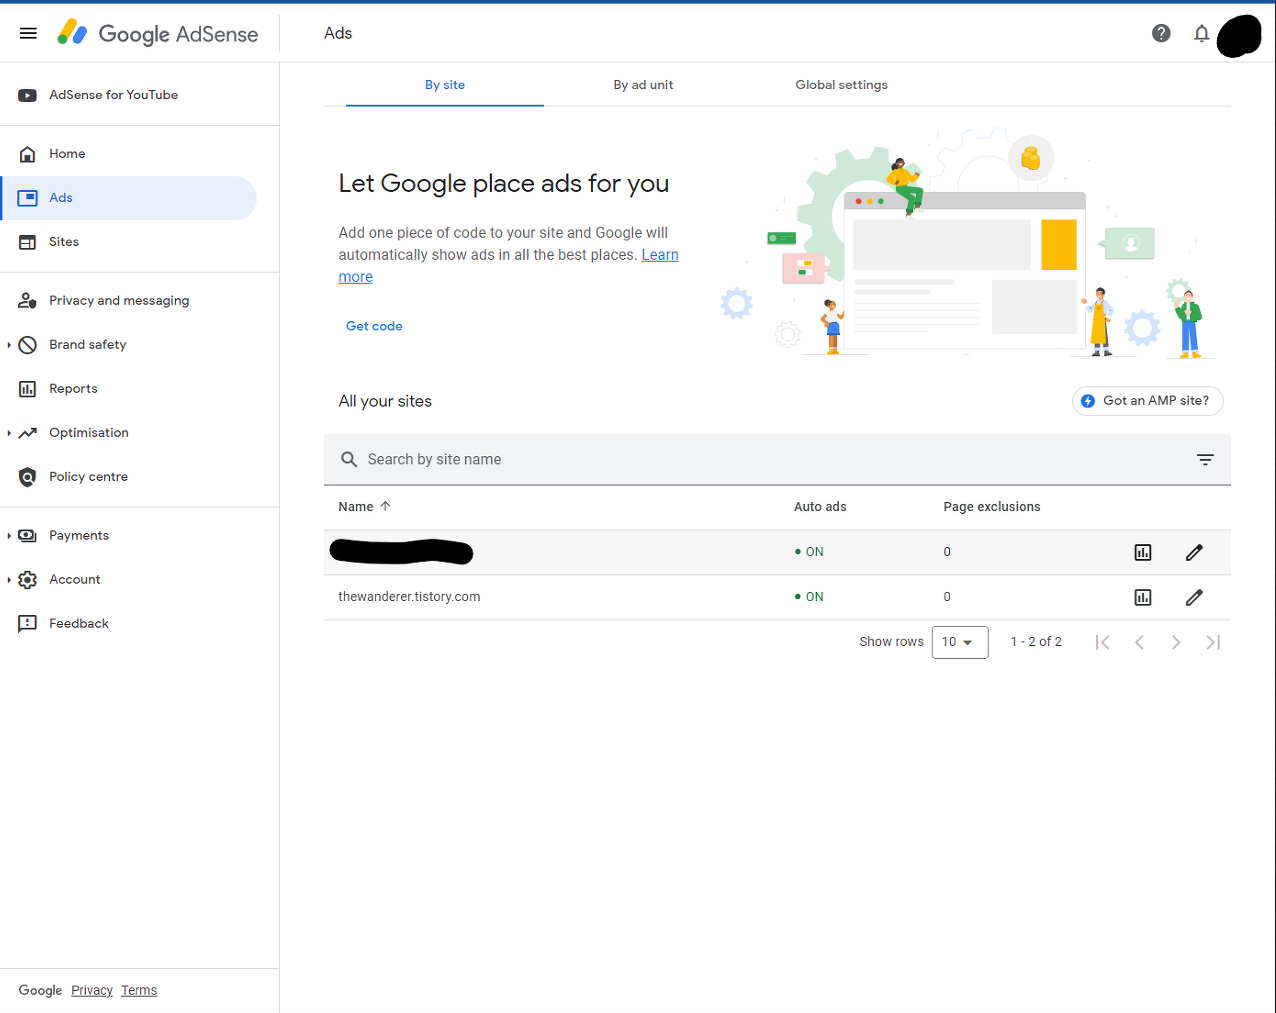Click the Account gear icon

28,580
